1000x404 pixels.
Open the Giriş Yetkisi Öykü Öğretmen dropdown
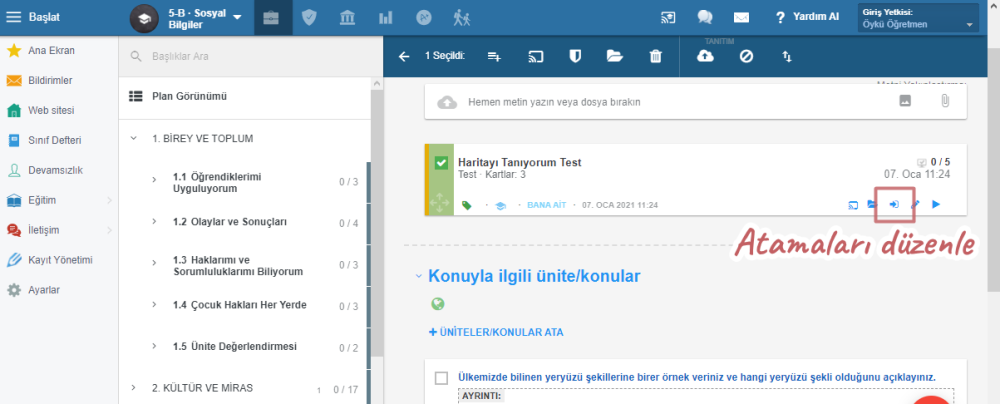coord(918,18)
